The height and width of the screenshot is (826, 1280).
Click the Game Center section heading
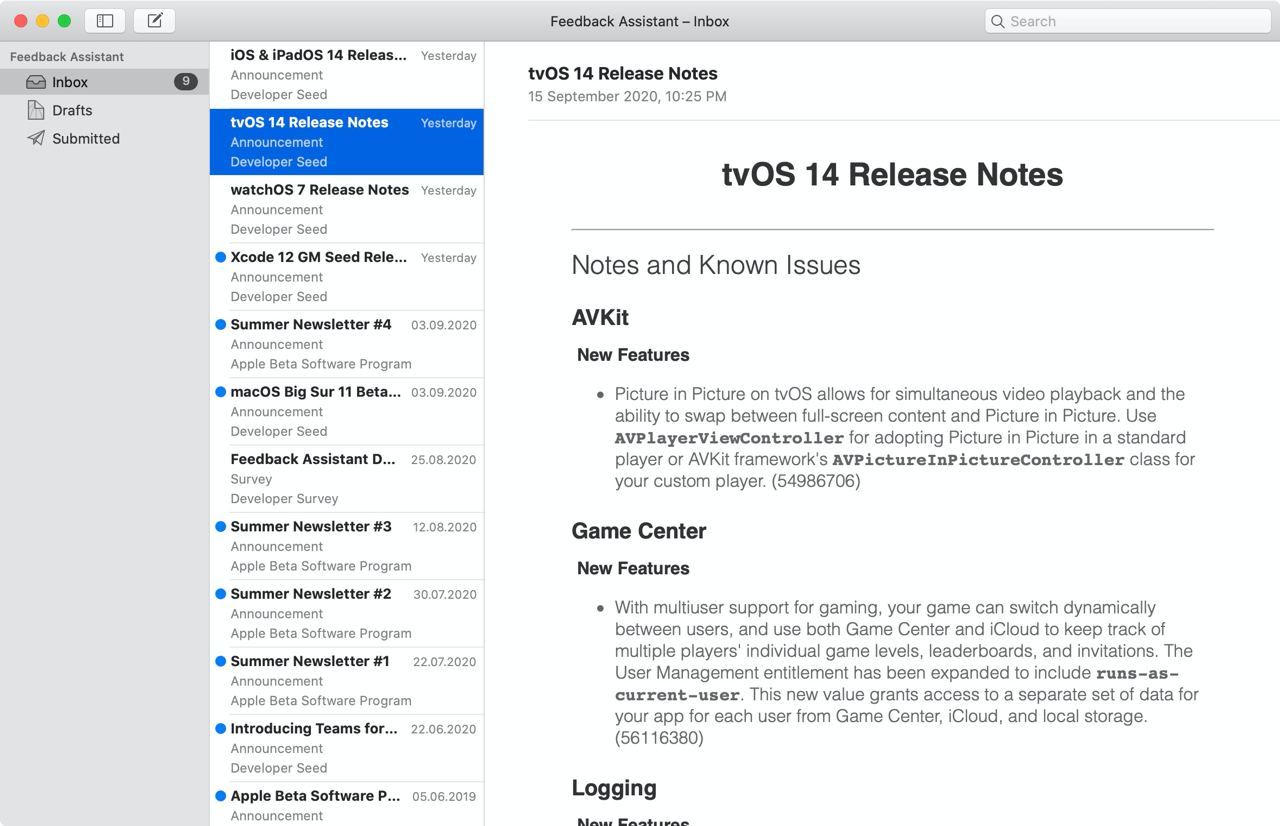tap(639, 531)
